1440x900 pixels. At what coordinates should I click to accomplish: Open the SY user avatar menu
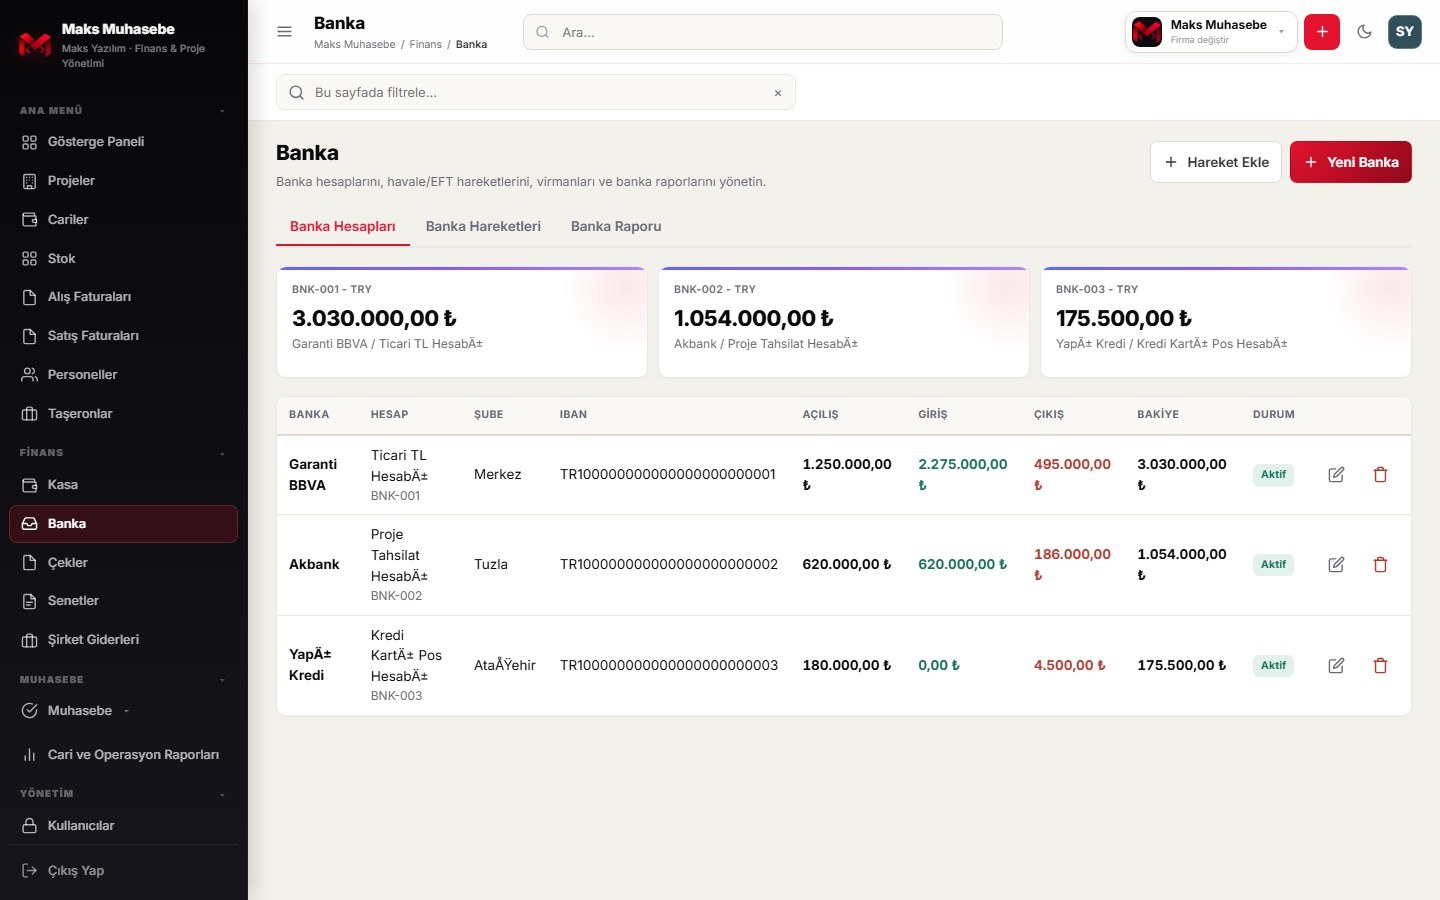(1405, 32)
